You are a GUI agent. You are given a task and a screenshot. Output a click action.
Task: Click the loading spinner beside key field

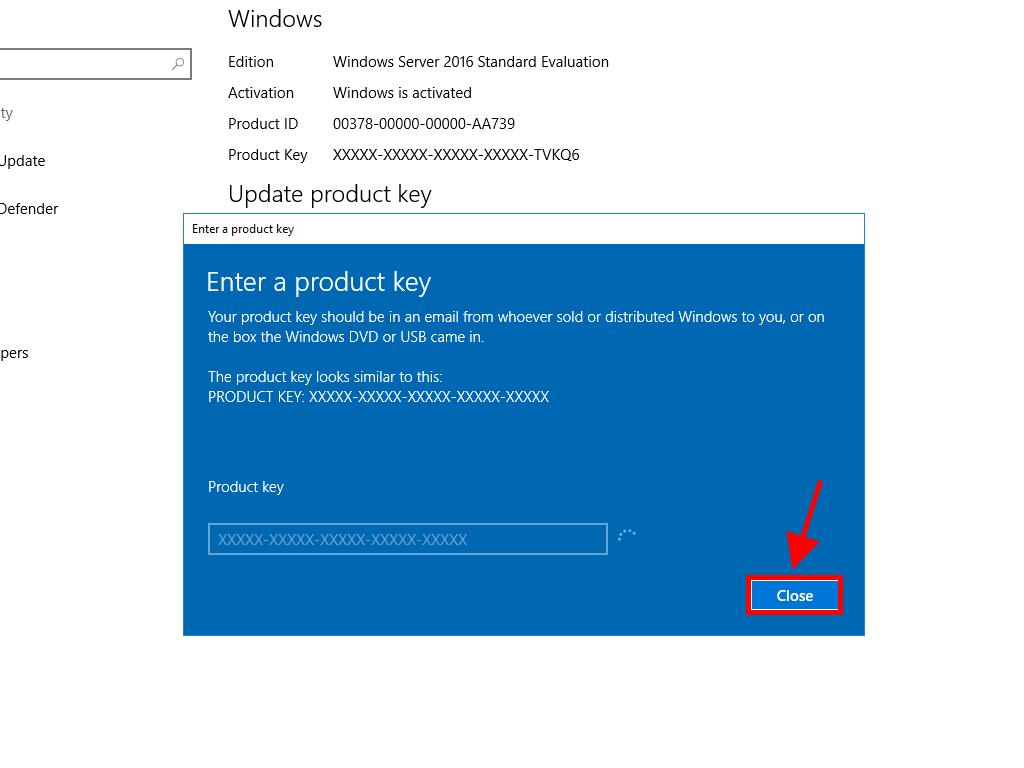pyautogui.click(x=627, y=535)
